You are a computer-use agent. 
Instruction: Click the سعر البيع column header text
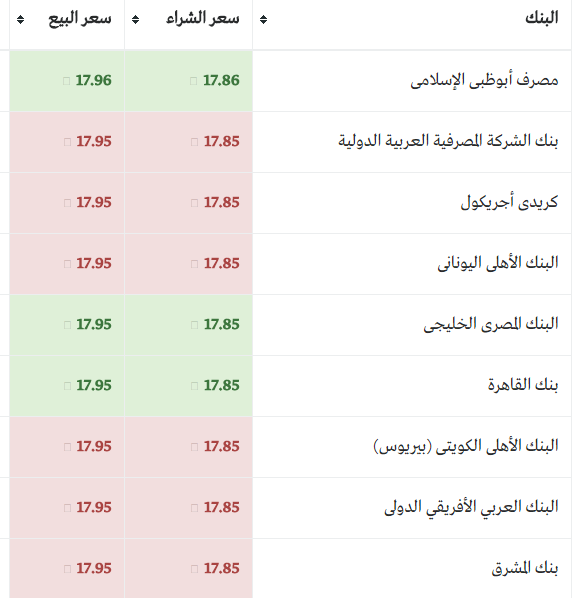80,19
